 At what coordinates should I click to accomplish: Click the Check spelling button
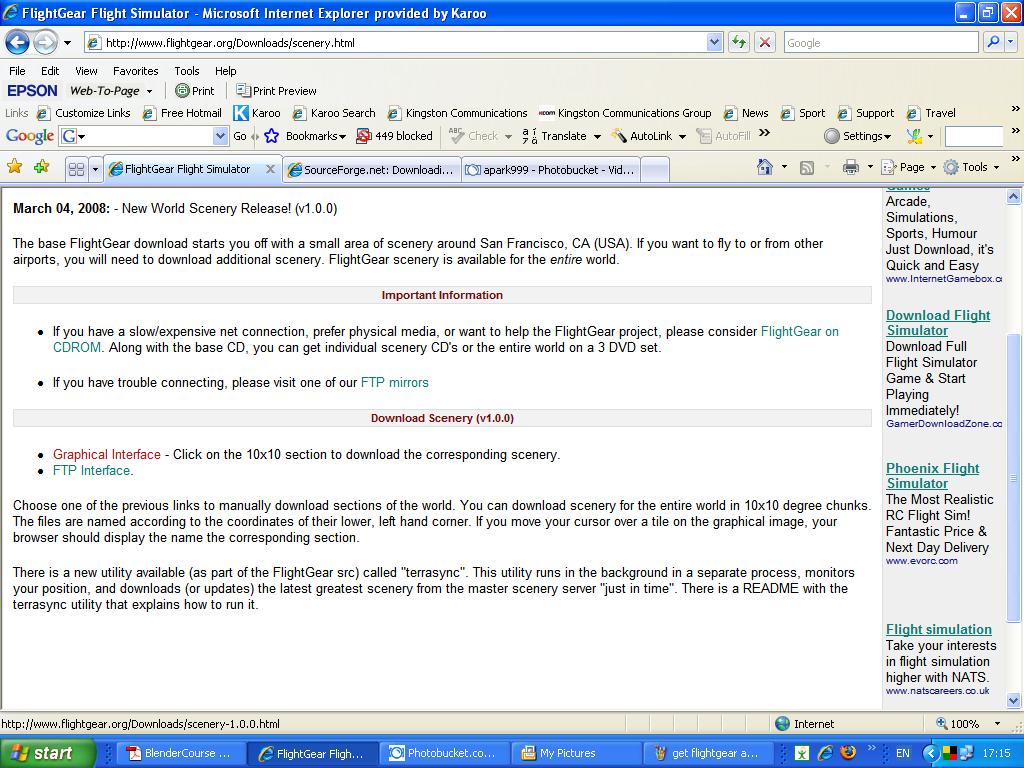[x=474, y=136]
